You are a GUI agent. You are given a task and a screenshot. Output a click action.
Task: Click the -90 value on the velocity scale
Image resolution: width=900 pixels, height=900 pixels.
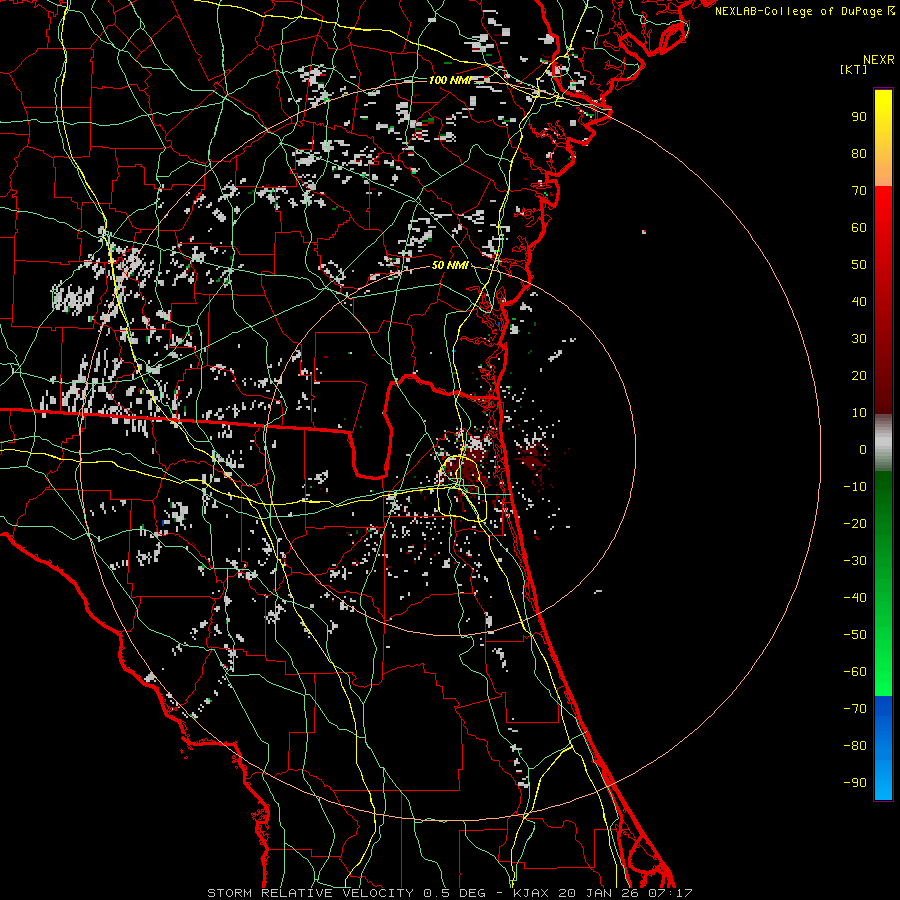tap(857, 782)
